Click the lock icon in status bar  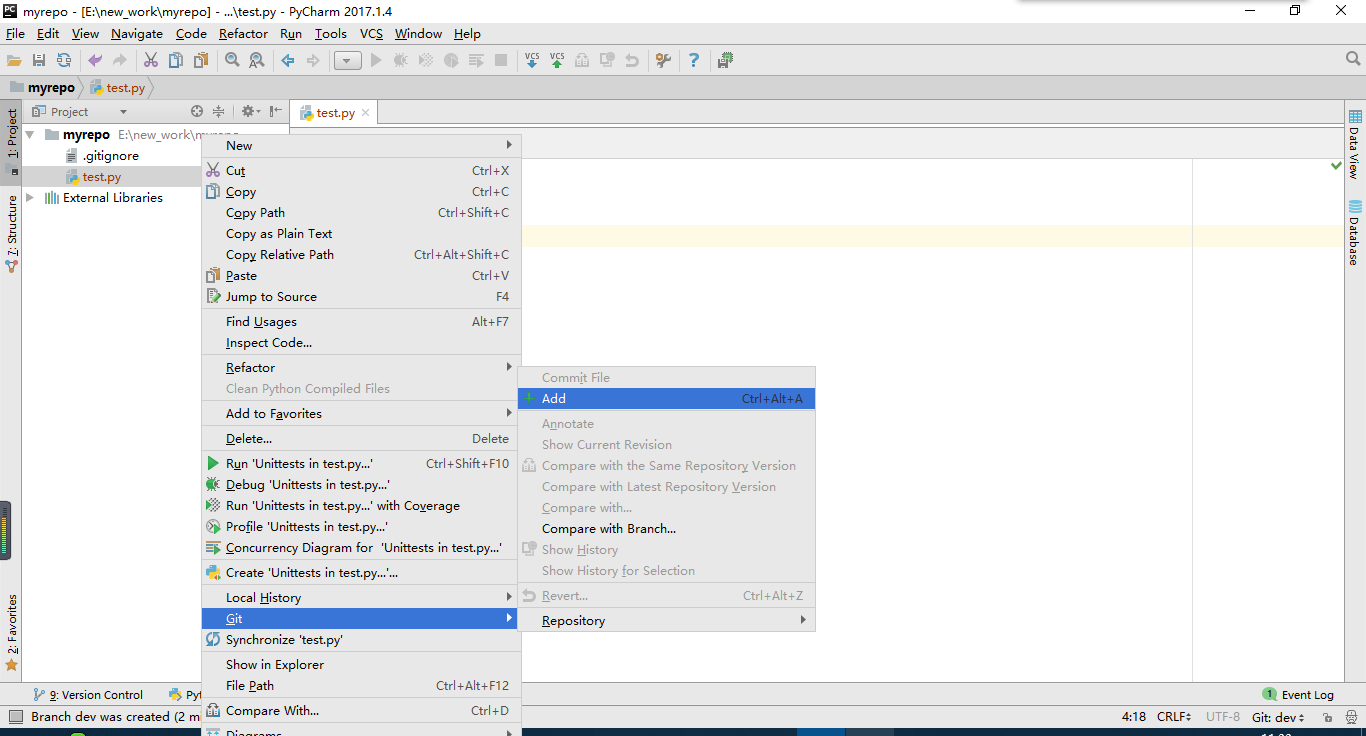pos(1326,717)
